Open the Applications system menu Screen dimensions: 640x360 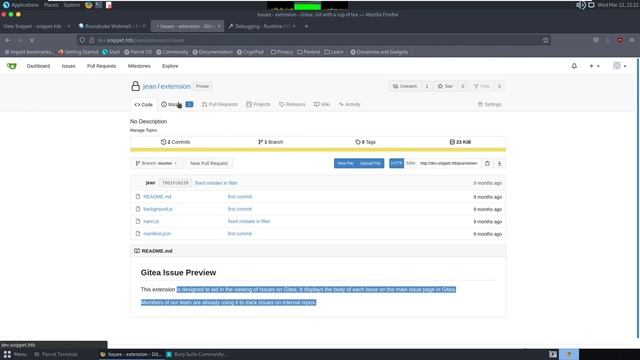coord(21,5)
